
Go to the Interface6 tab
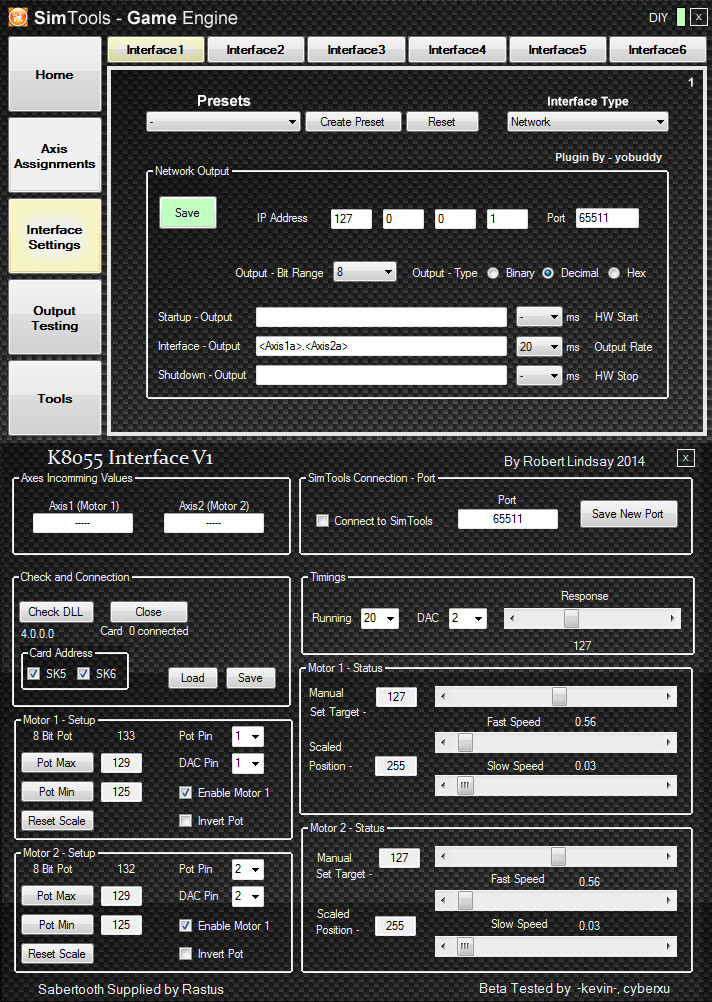tap(657, 50)
